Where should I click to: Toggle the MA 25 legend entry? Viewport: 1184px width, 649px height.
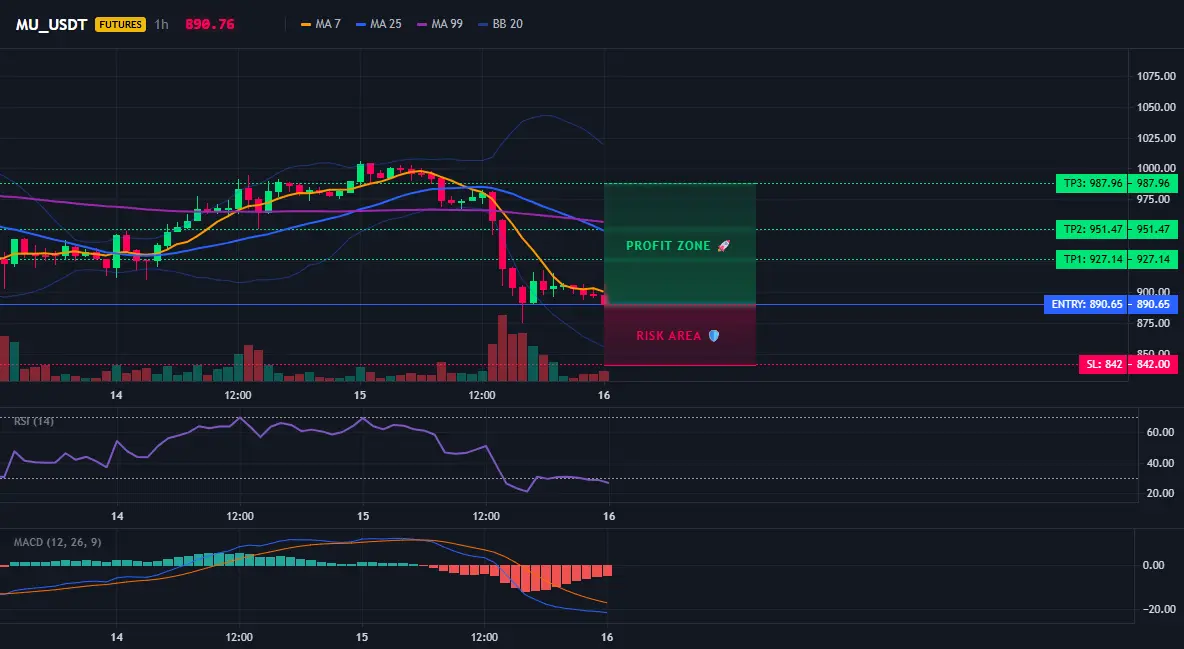[x=378, y=24]
